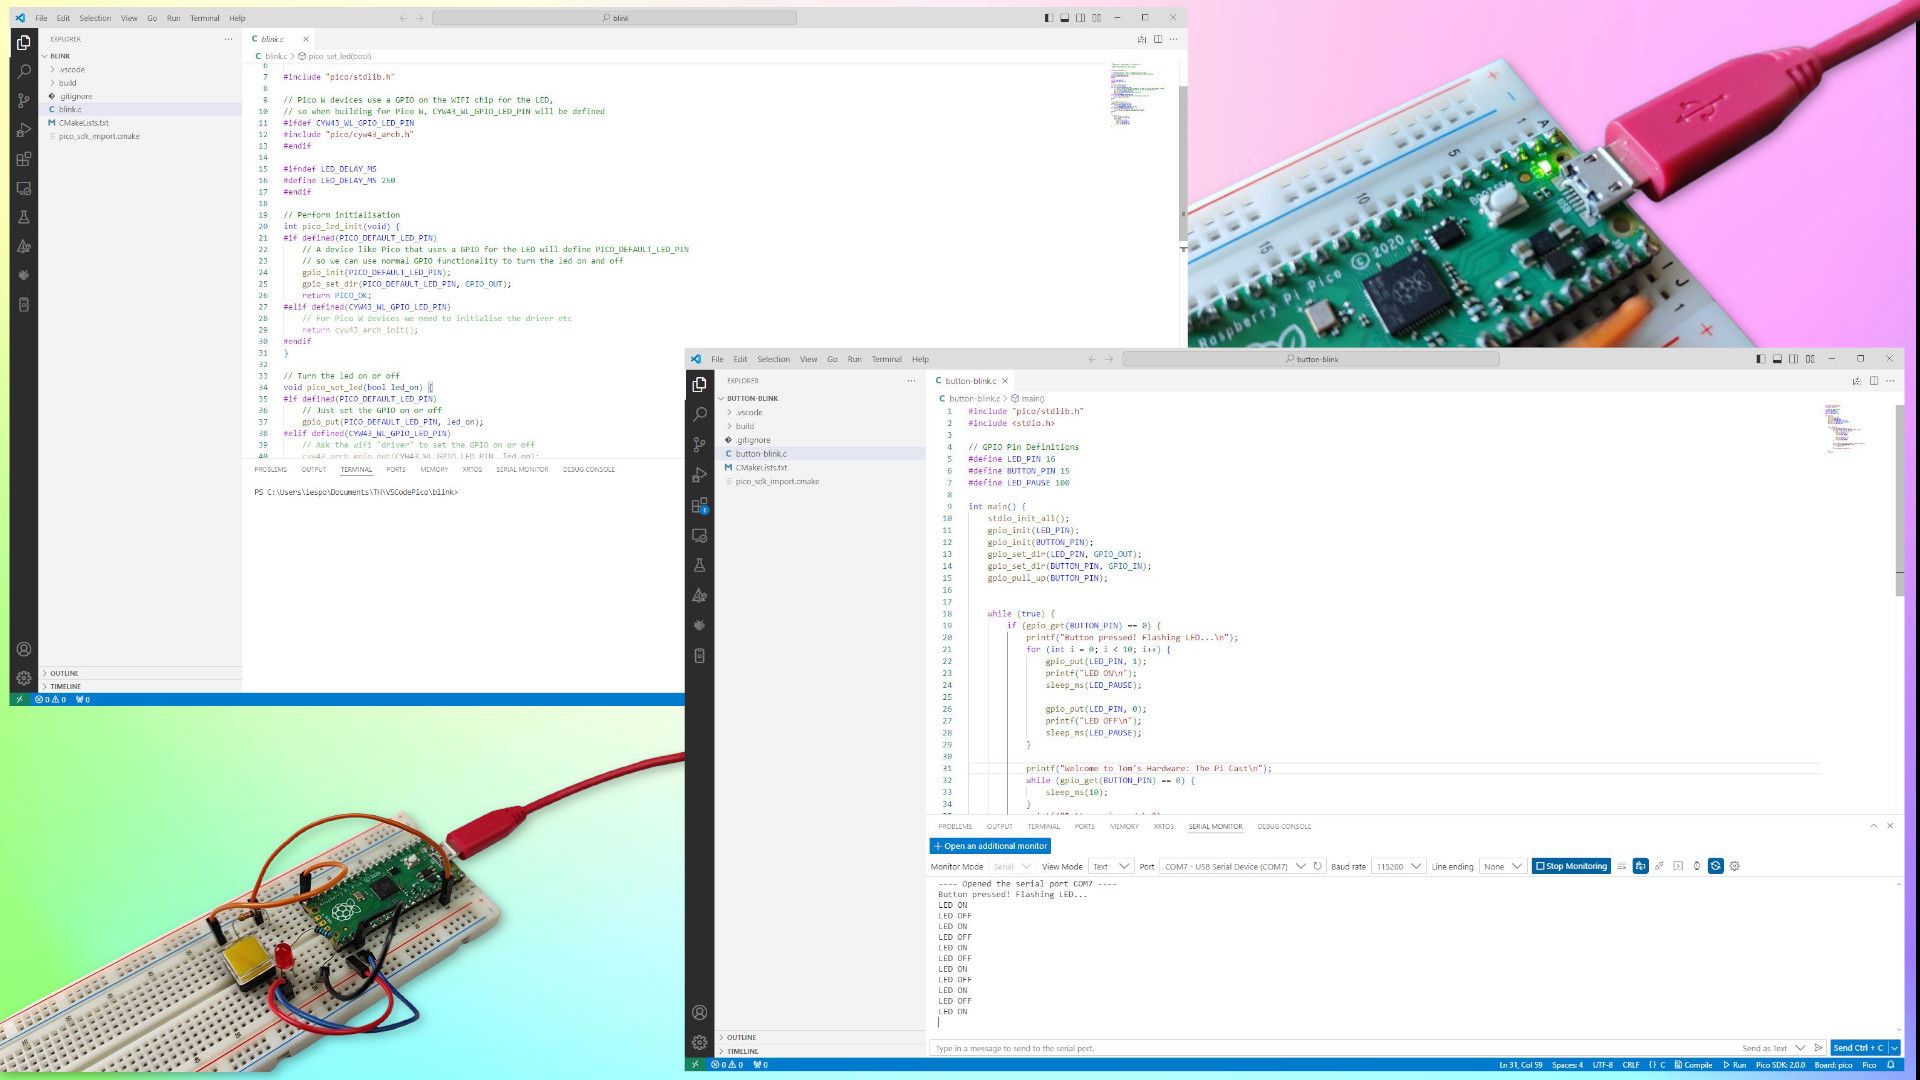1920x1080 pixels.
Task: Click the Stop Monitoring button
Action: point(1570,866)
